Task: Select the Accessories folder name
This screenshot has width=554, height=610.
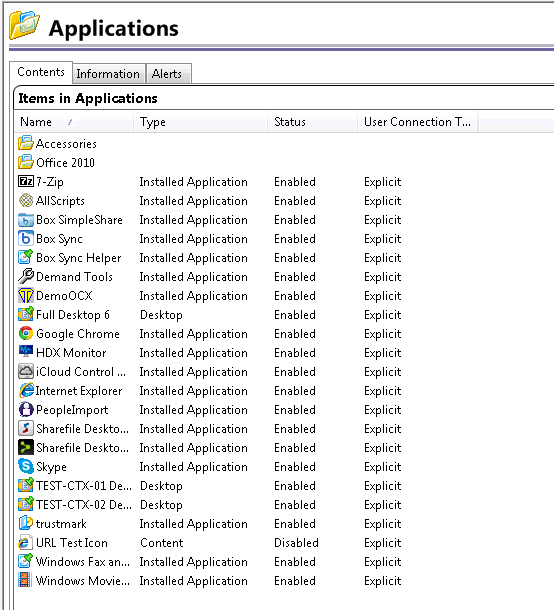Action: pyautogui.click(x=67, y=144)
